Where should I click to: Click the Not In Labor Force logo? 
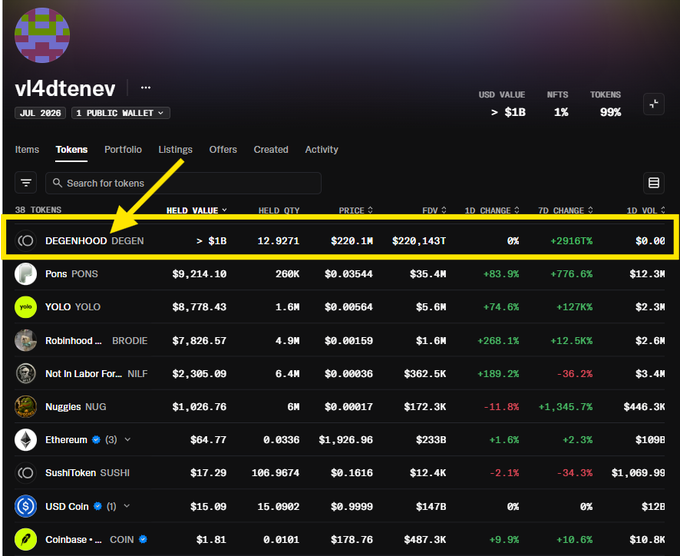point(26,373)
